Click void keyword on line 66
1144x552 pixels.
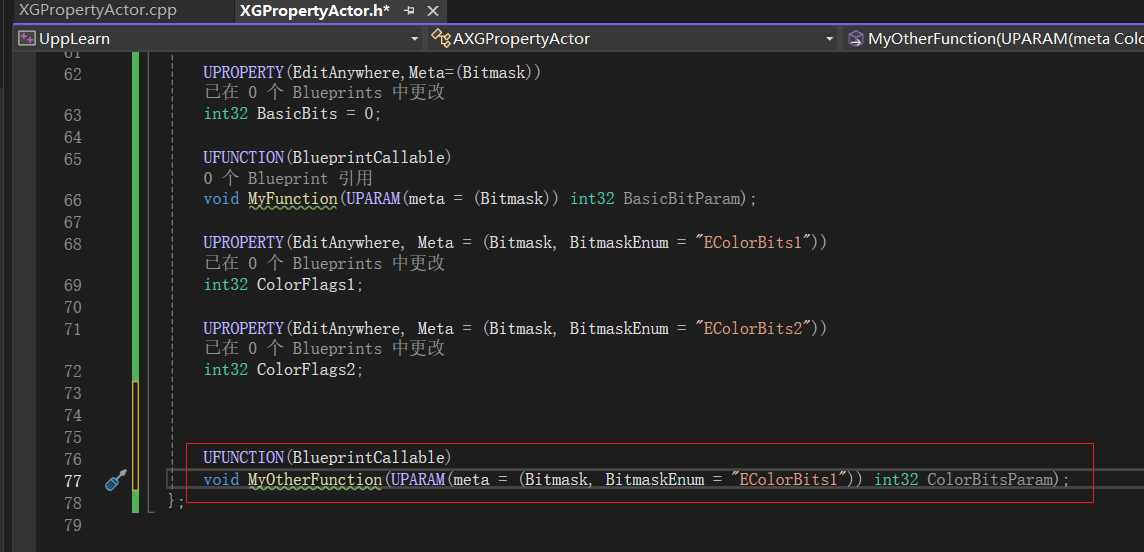tap(221, 198)
